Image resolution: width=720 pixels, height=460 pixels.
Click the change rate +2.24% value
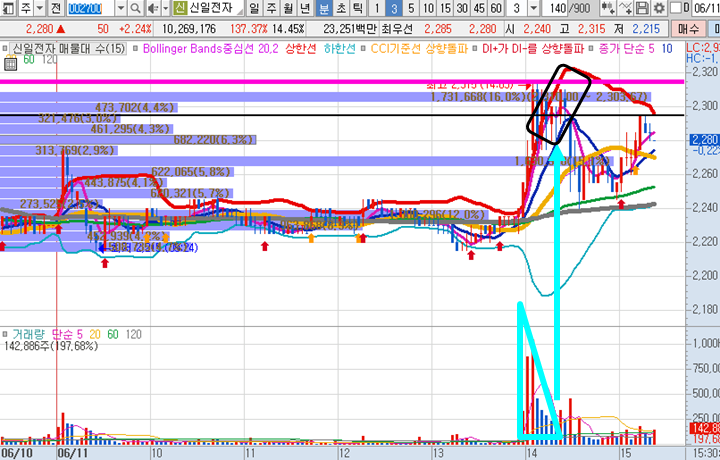click(x=135, y=29)
